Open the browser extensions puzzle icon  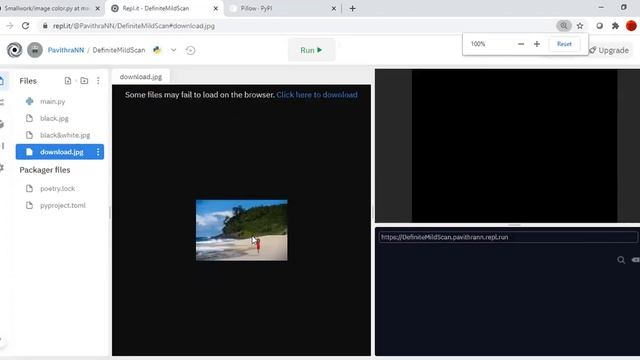point(615,26)
